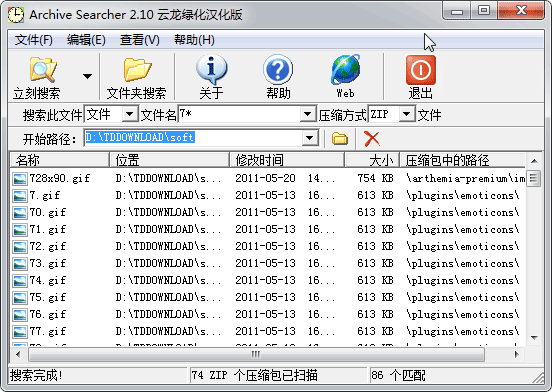The width and height of the screenshot is (552, 392).
Task: Sort by the 名称 column header
Action: [59, 160]
